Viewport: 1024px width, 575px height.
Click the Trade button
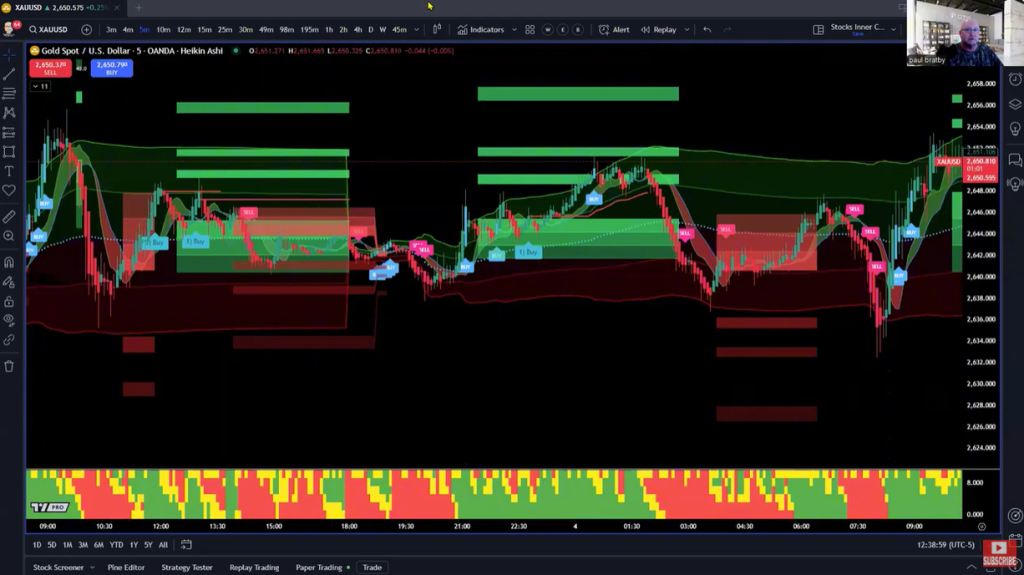click(x=372, y=567)
